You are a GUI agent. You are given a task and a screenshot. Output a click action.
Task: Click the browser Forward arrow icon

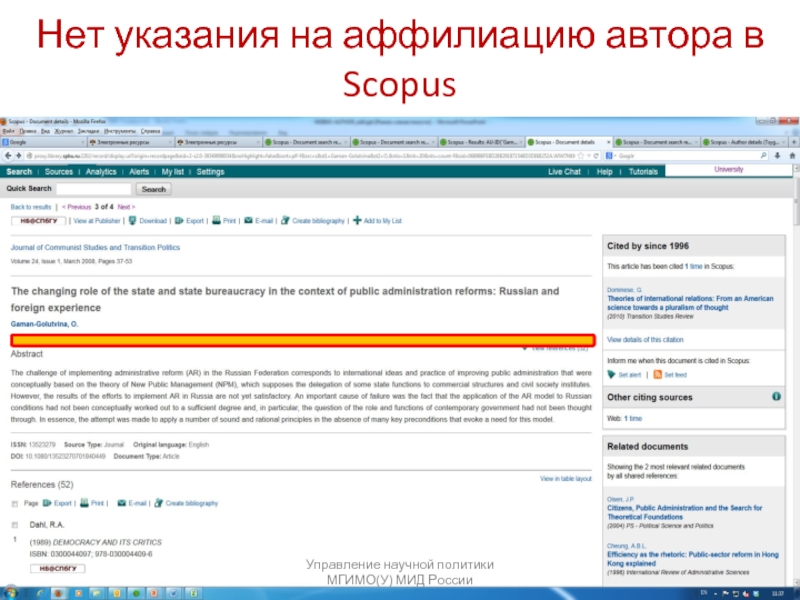coord(18,156)
